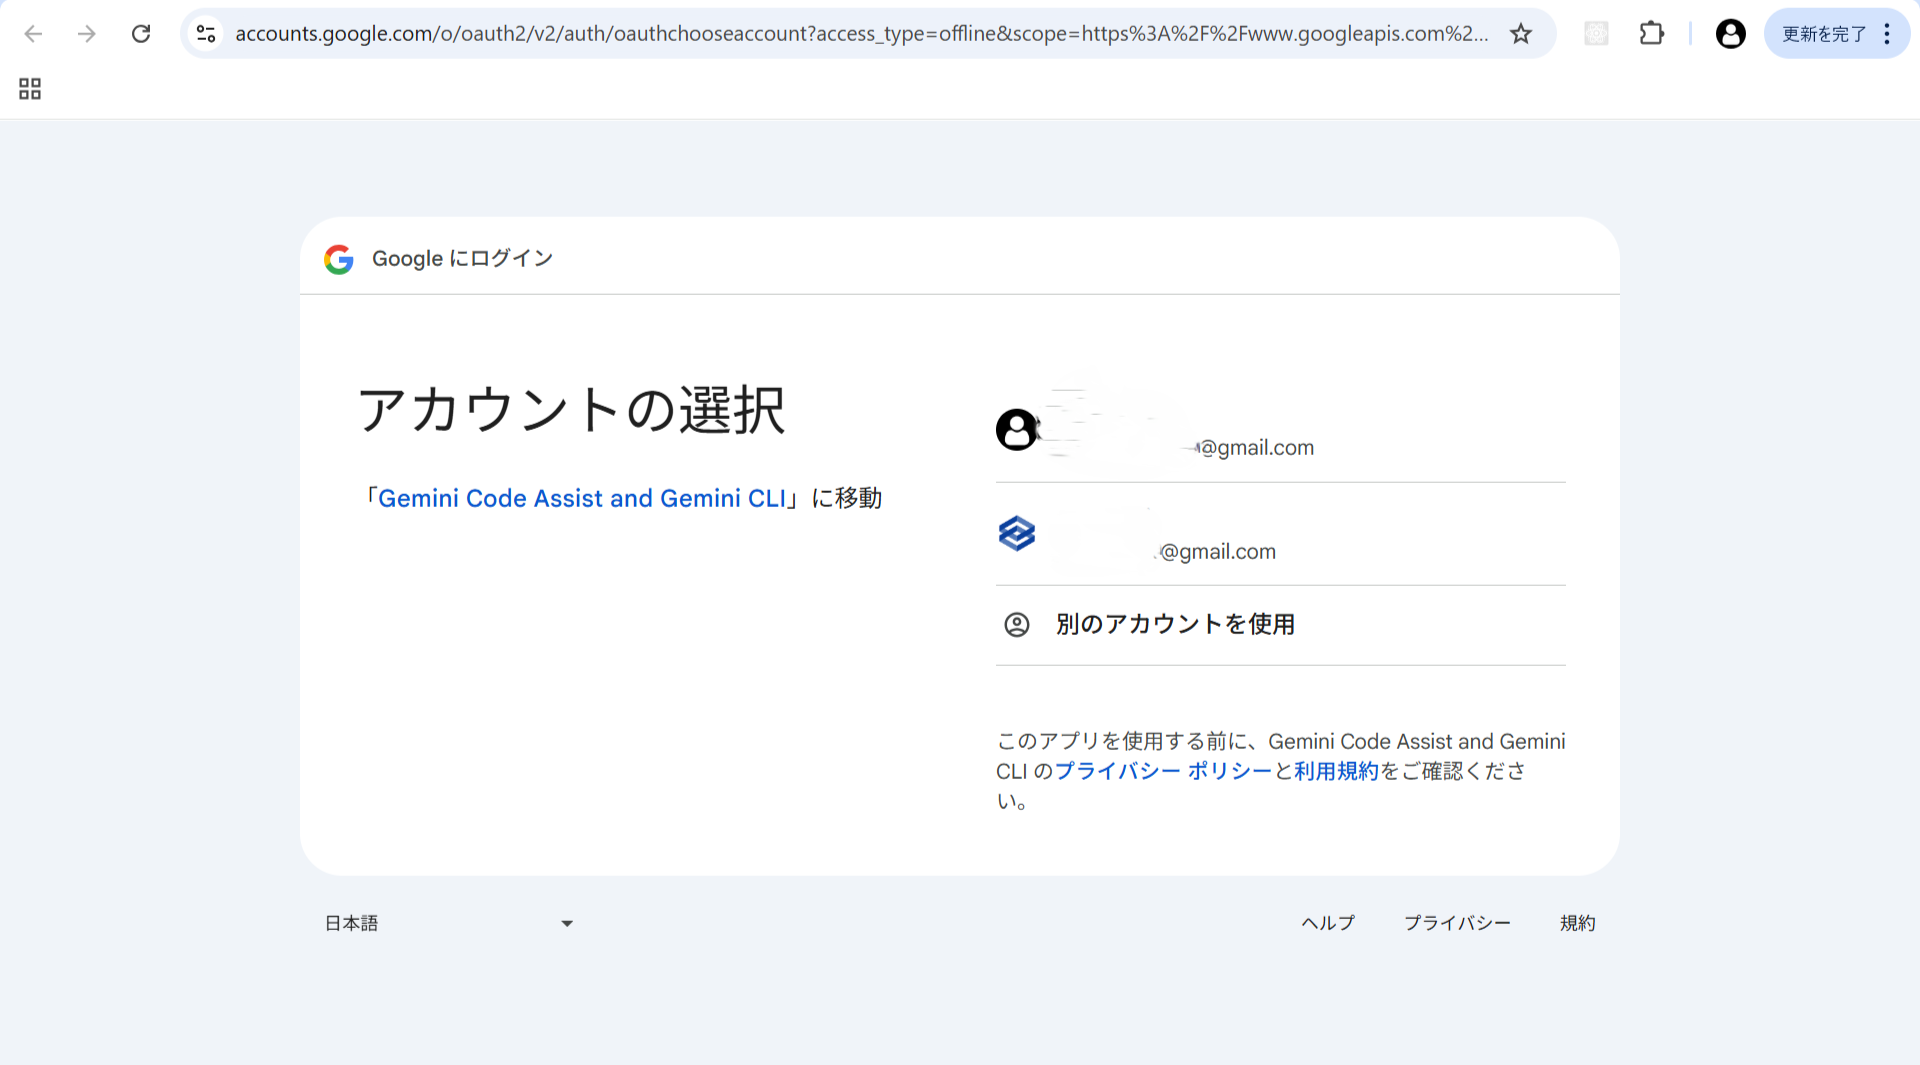The width and height of the screenshot is (1920, 1065).
Task: Open the extensions puzzle icon
Action: tap(1652, 34)
